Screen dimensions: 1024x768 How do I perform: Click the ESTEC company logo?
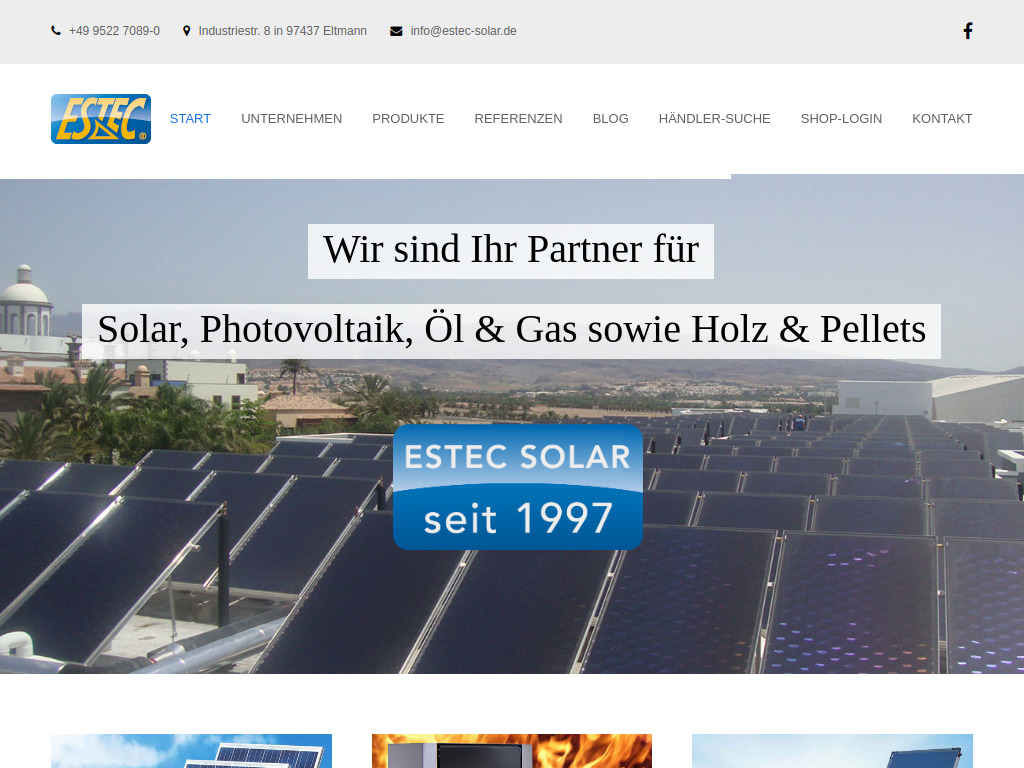[x=100, y=118]
